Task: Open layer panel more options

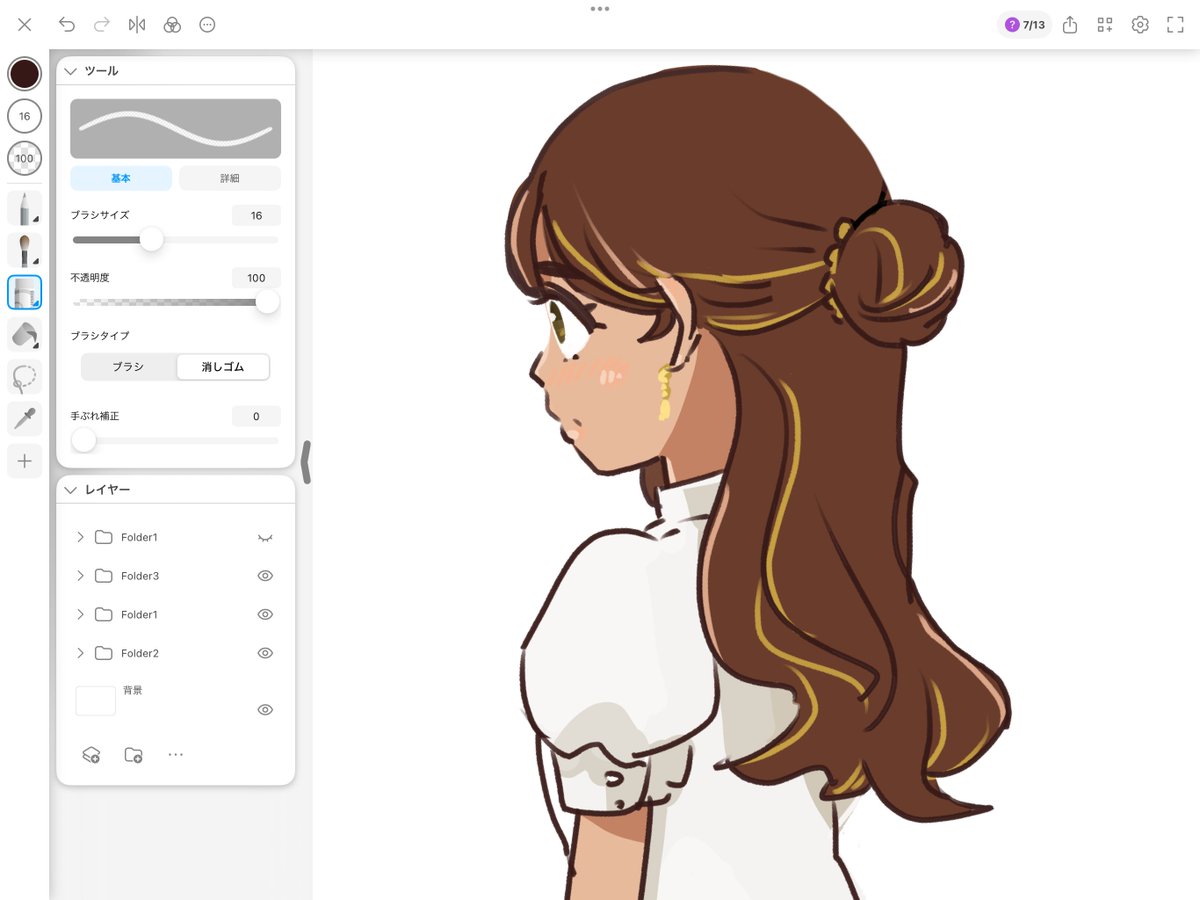Action: pos(176,755)
